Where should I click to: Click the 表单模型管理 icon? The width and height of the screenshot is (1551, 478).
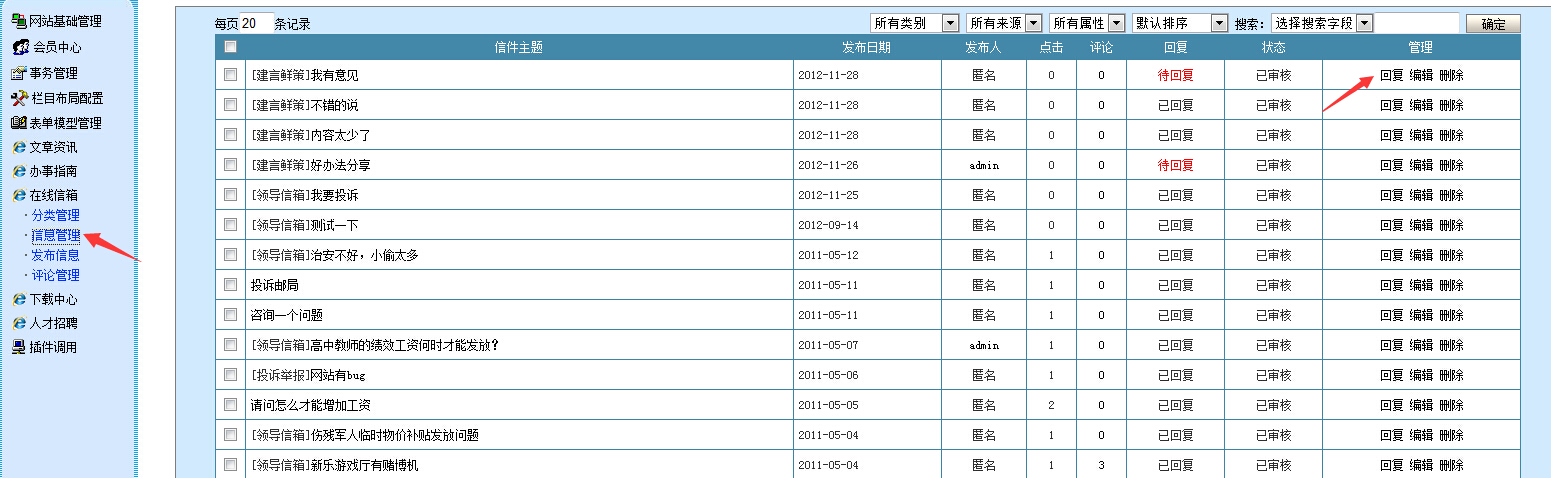click(x=18, y=123)
